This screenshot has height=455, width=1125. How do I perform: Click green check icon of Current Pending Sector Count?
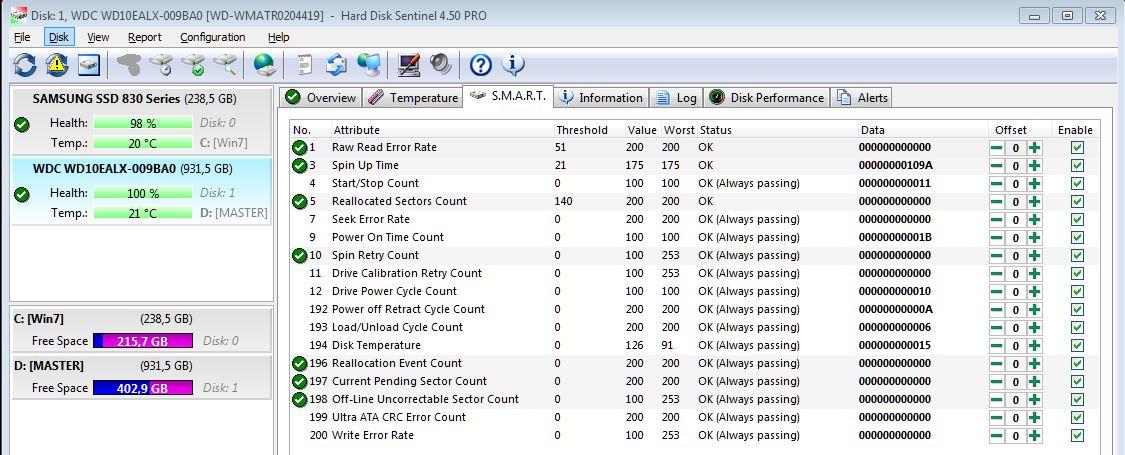pyautogui.click(x=299, y=381)
